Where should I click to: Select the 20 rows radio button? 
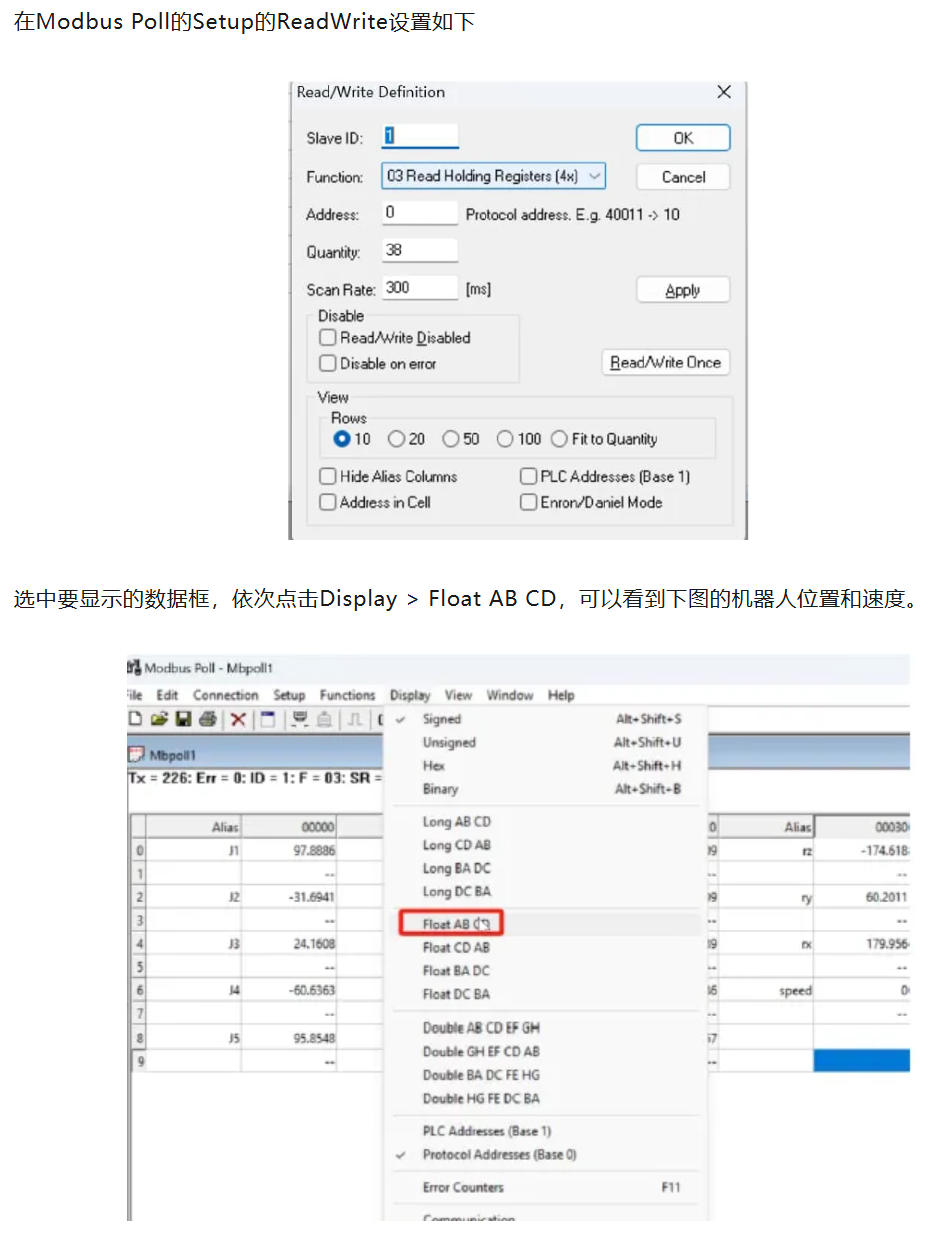click(x=397, y=439)
